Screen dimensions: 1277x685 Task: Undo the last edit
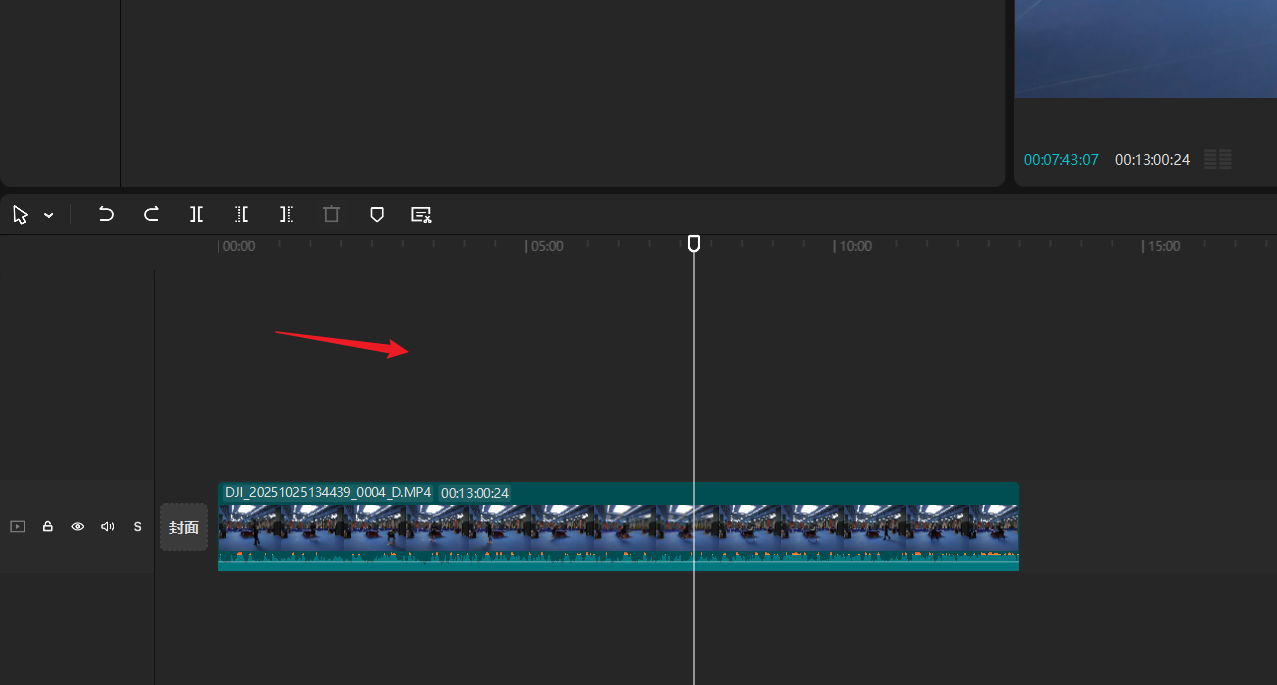point(106,214)
